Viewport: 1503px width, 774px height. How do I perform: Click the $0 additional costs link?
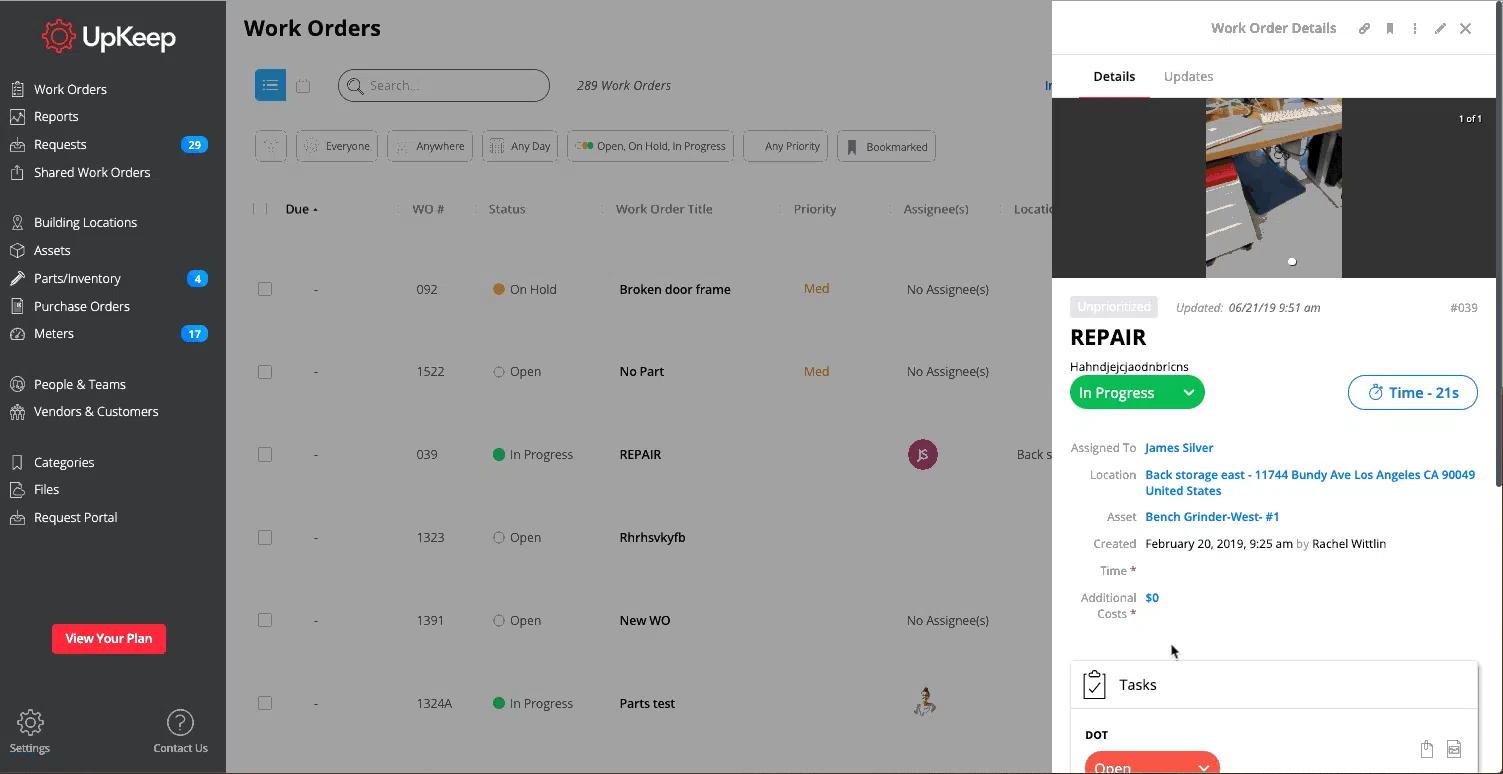pyautogui.click(x=1152, y=598)
